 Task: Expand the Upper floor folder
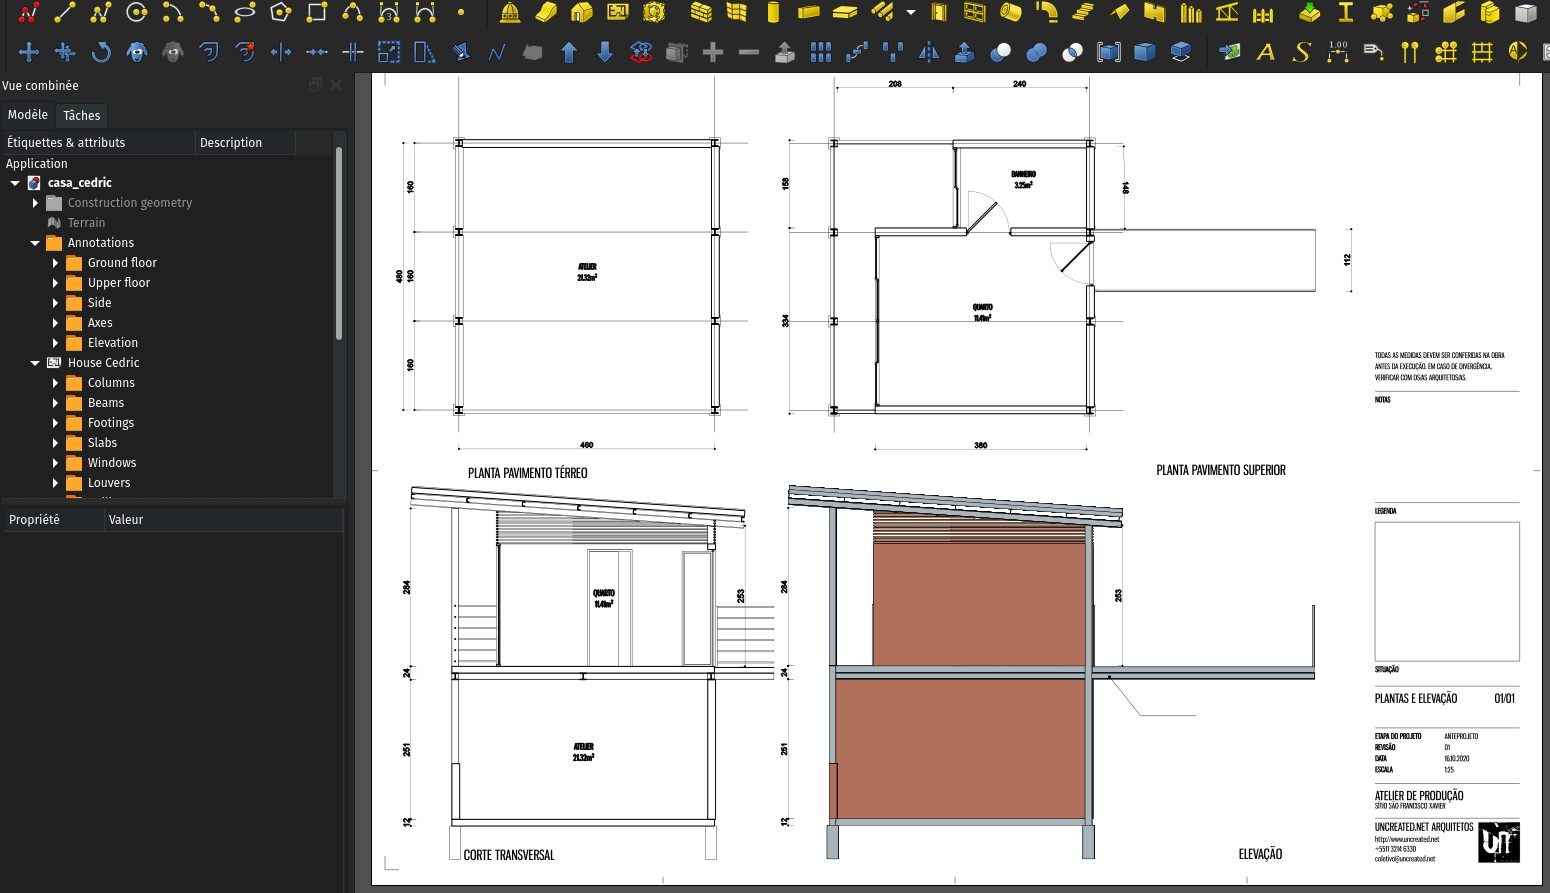[x=55, y=283]
